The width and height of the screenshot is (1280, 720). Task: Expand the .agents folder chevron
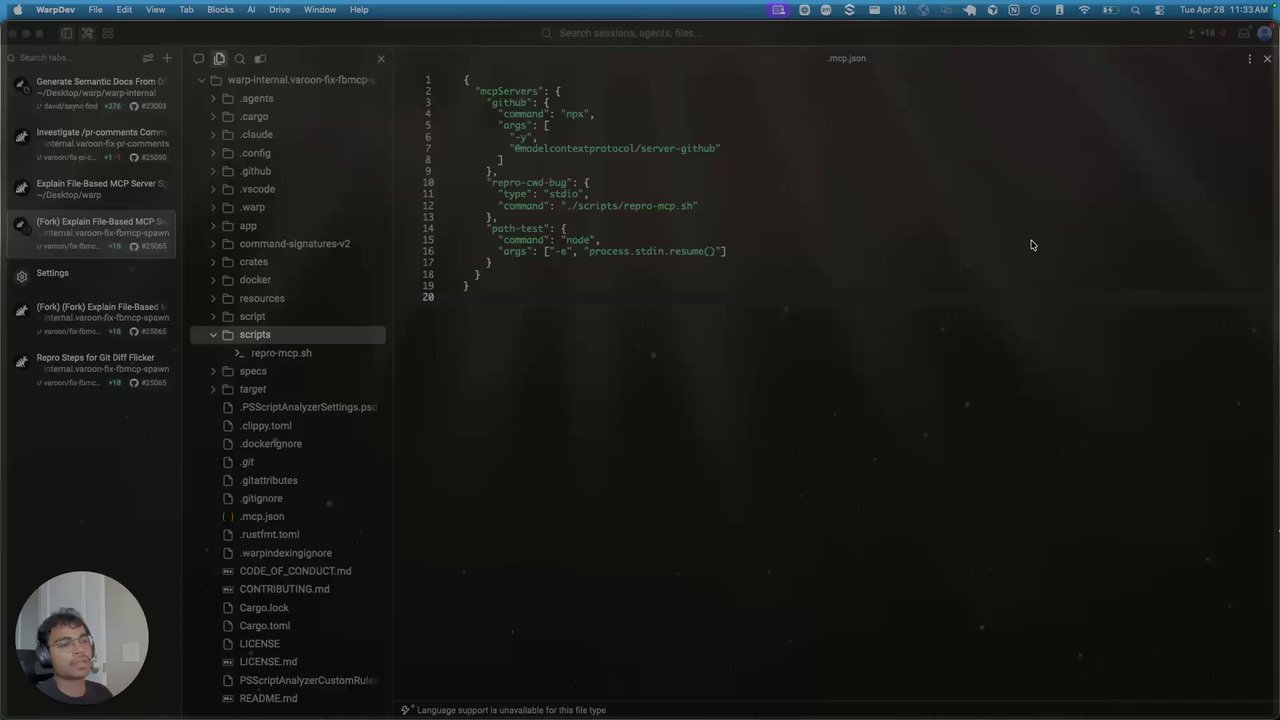click(213, 99)
